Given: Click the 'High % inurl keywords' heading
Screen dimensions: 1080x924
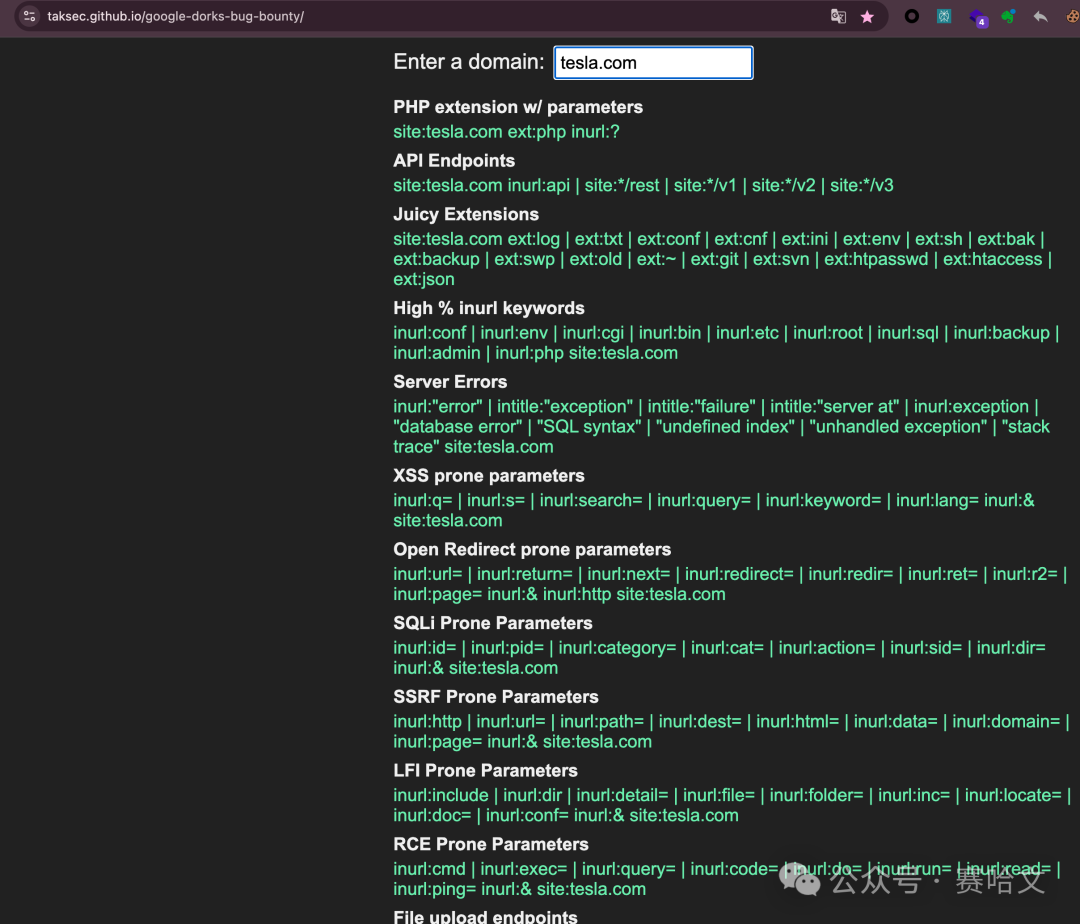Looking at the screenshot, I should (x=489, y=308).
